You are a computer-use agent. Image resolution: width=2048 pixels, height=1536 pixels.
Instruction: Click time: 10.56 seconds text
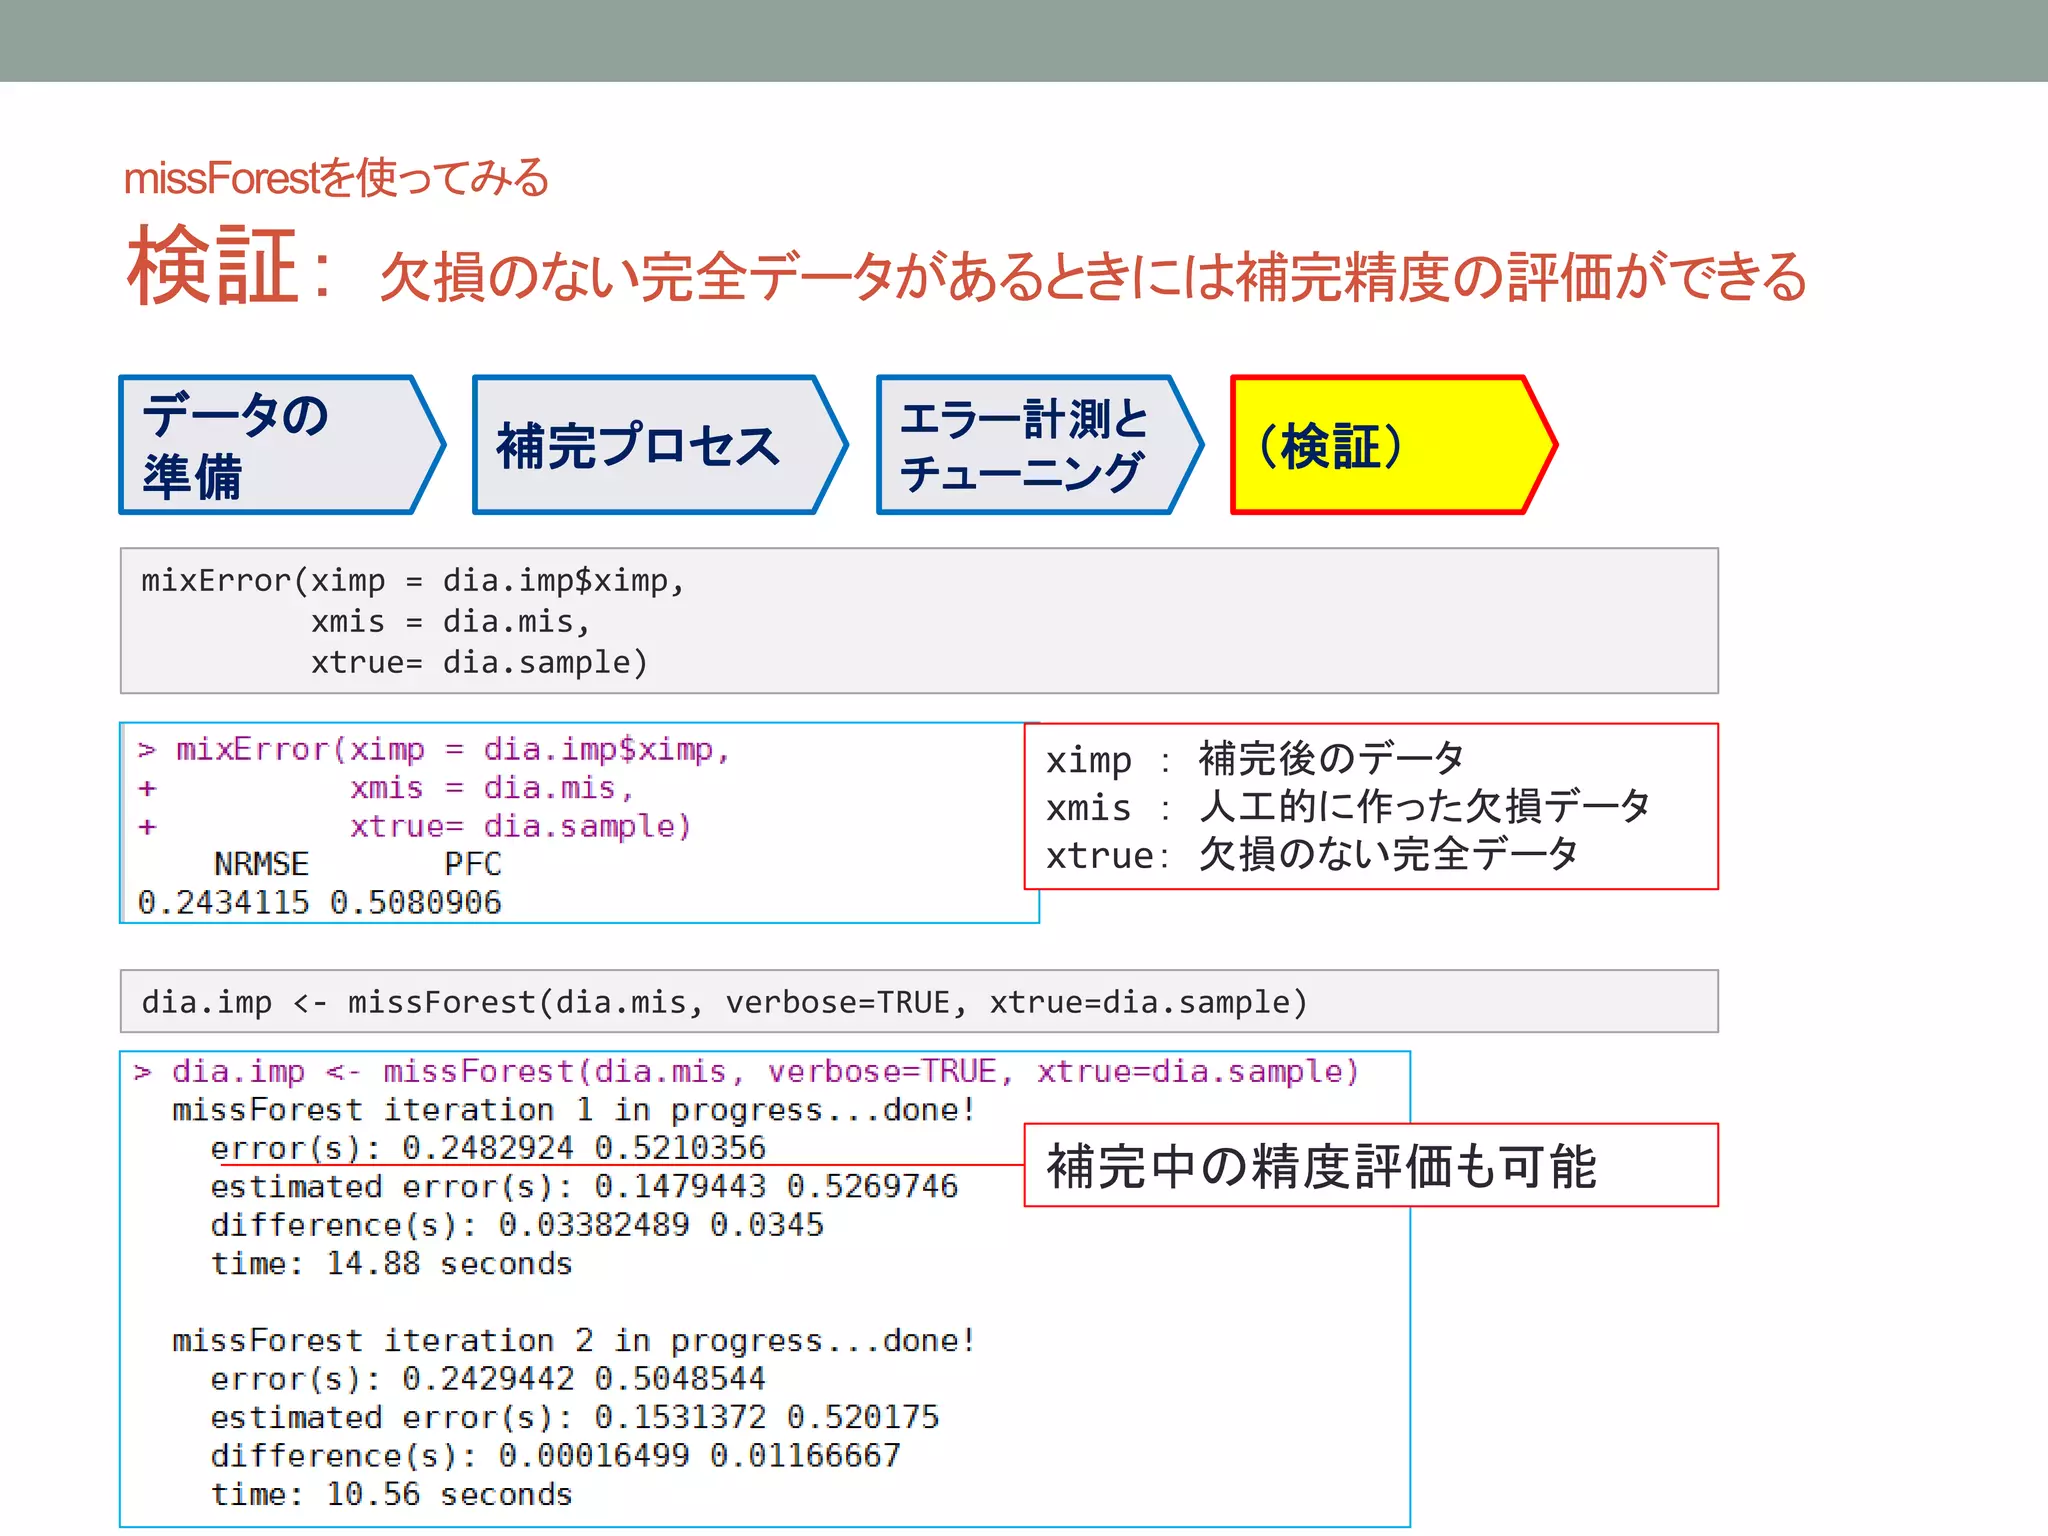pos(391,1494)
